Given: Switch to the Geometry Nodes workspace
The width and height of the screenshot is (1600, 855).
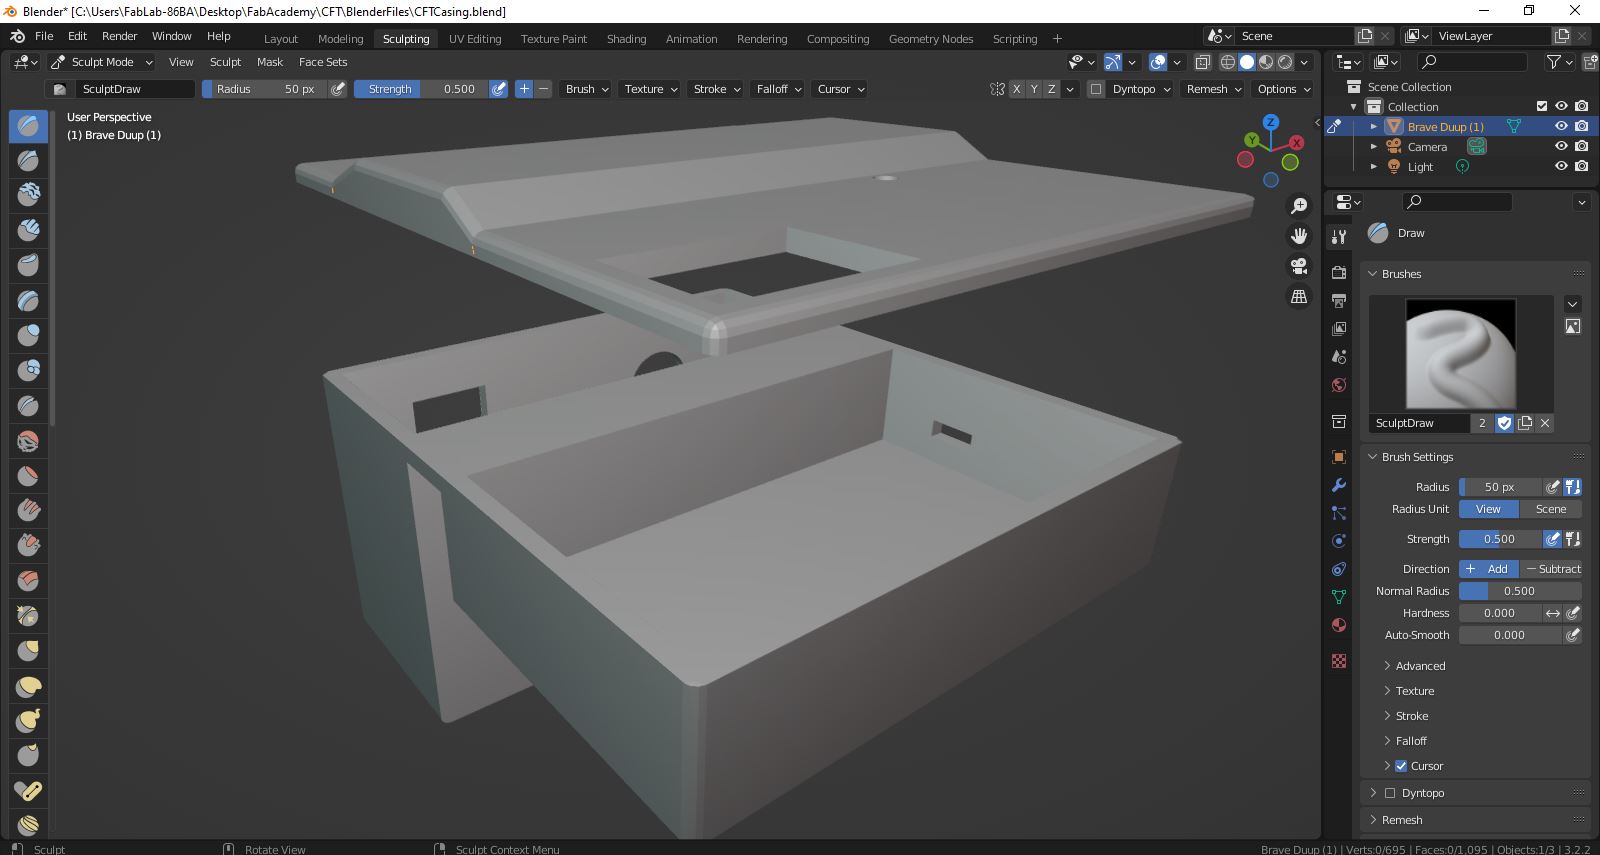Looking at the screenshot, I should tap(931, 39).
